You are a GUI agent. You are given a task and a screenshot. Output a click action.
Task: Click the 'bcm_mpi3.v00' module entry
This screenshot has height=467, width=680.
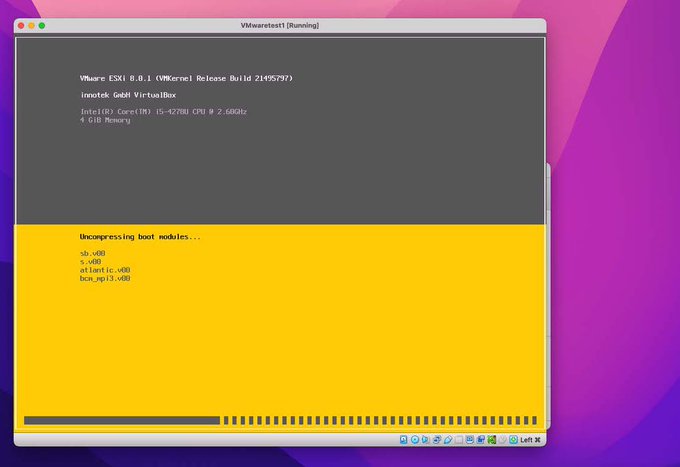coord(105,278)
